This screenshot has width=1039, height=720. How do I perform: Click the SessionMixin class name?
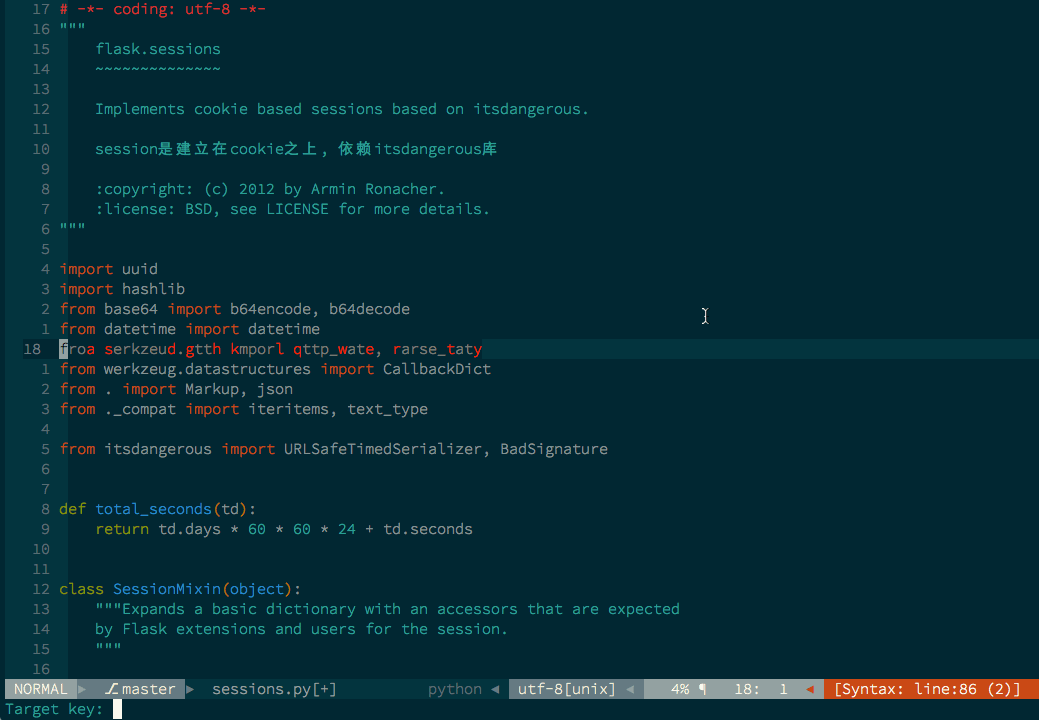166,589
